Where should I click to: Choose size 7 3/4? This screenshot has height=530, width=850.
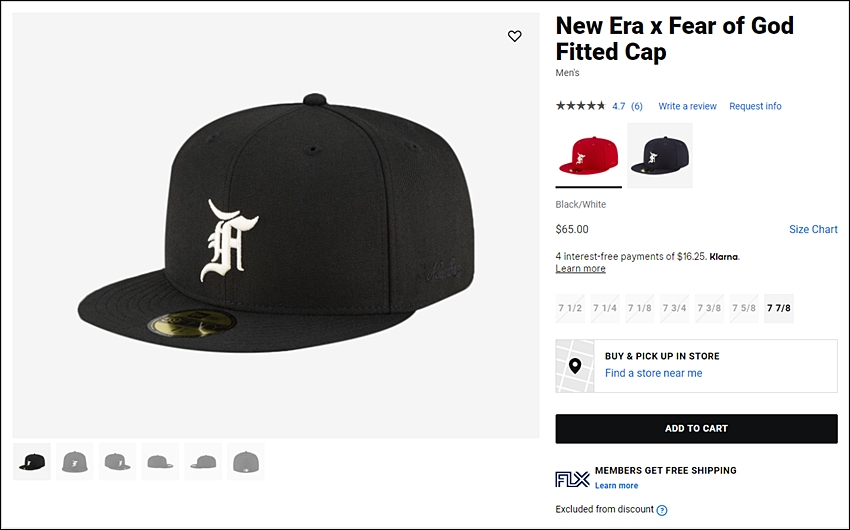click(674, 308)
